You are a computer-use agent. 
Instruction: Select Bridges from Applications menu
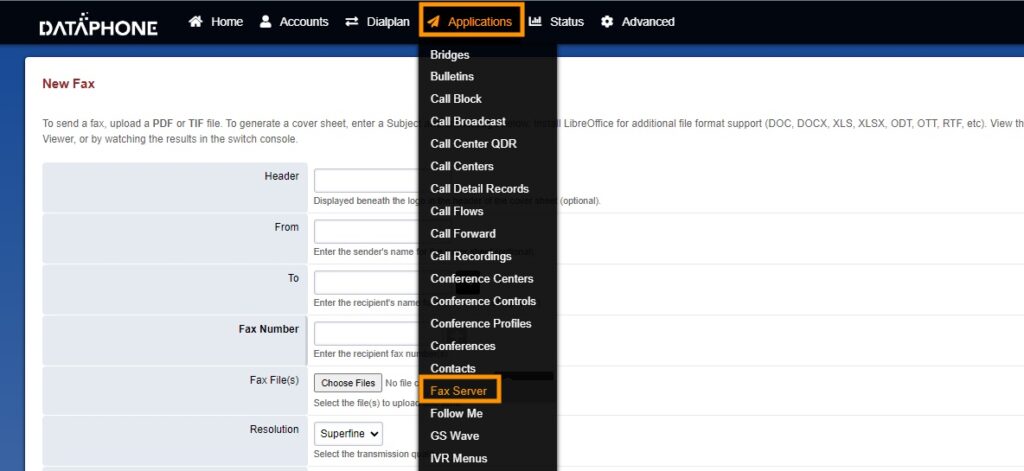[449, 55]
